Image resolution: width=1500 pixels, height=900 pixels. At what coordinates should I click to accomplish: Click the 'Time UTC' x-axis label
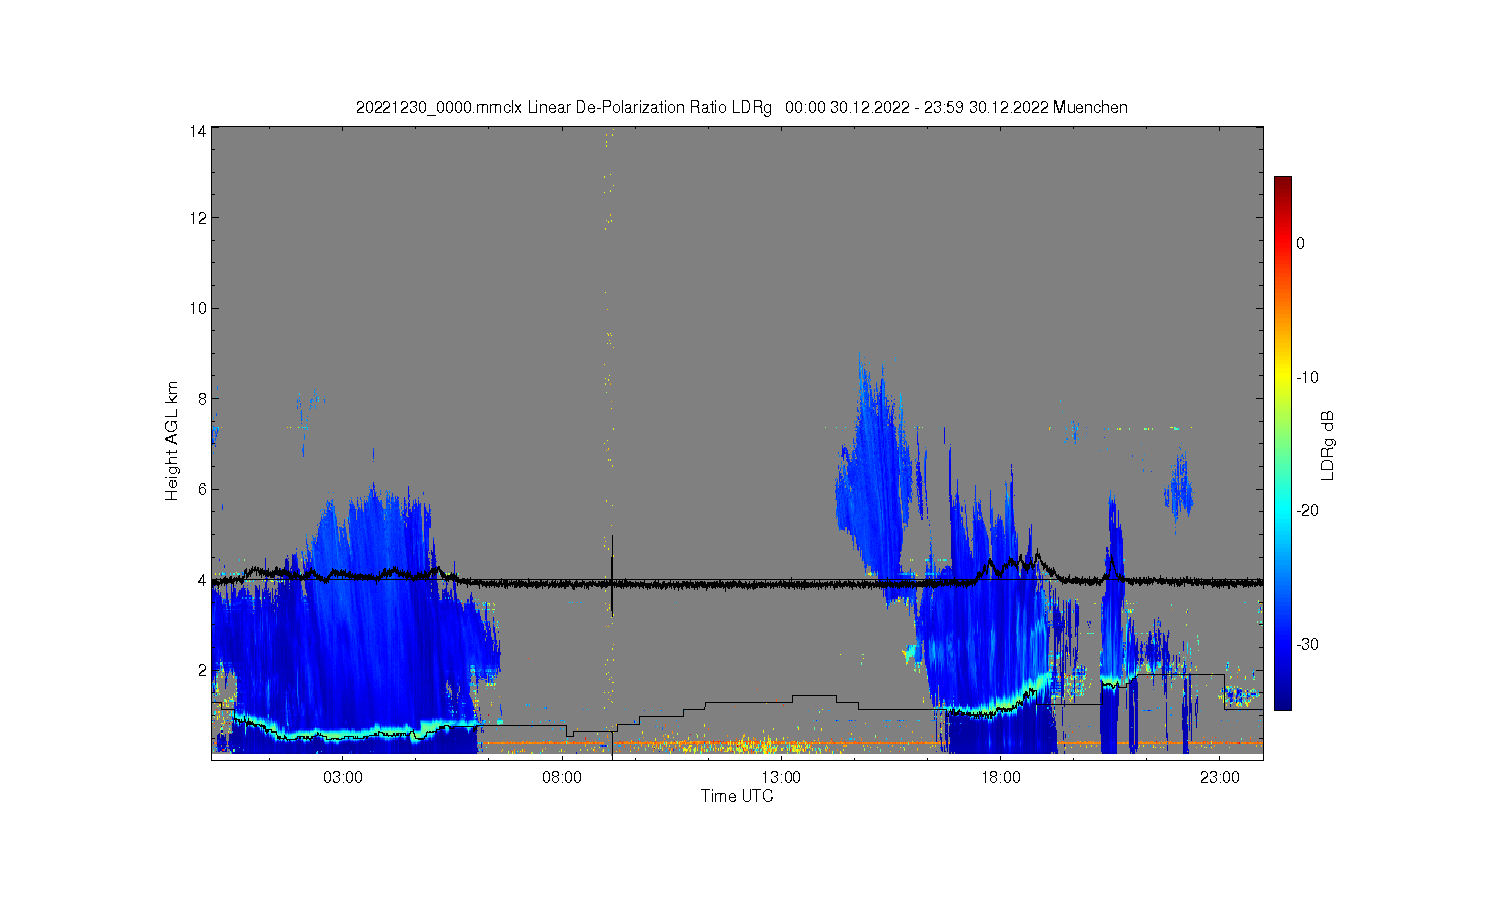click(x=737, y=796)
